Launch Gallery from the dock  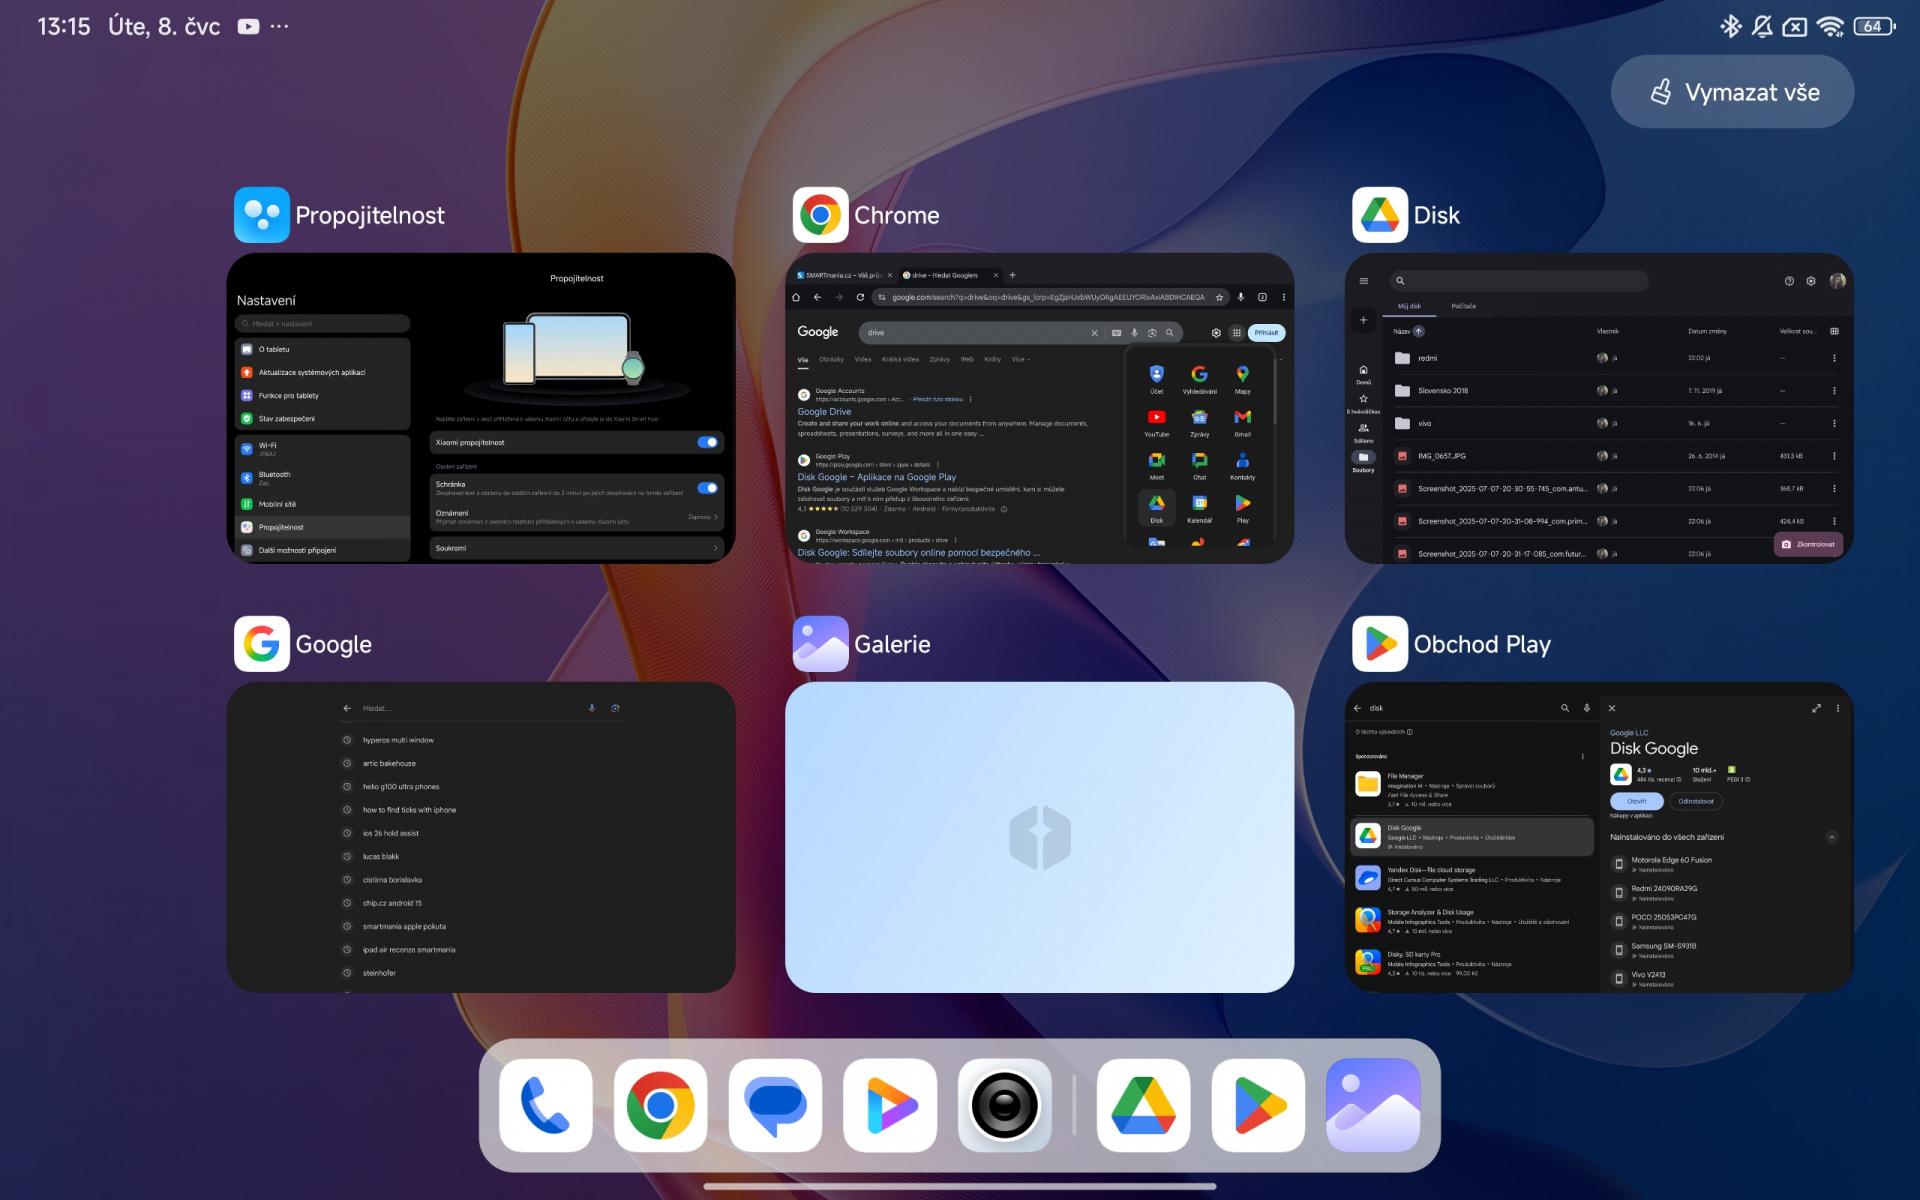[1373, 1105]
